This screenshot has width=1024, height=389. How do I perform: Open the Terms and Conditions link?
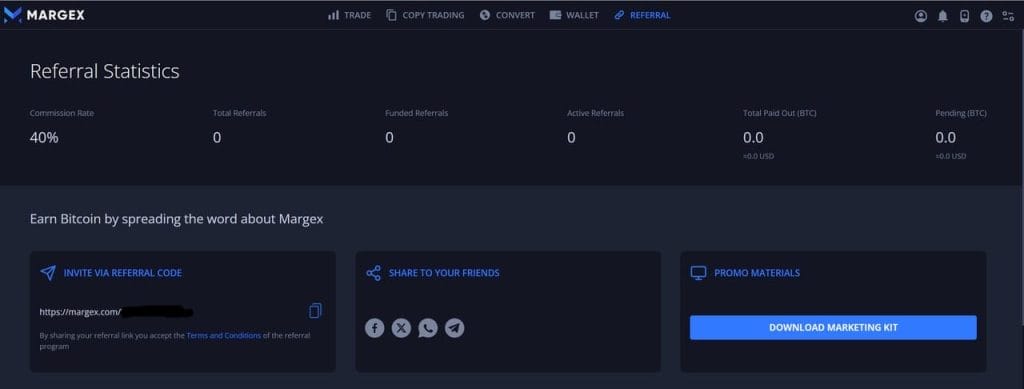tap(223, 335)
